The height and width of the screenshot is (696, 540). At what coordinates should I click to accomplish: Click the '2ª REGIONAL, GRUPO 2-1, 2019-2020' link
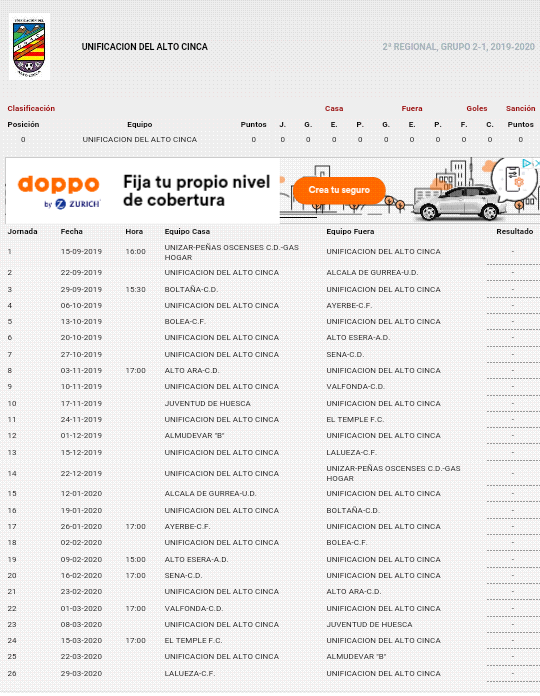coord(458,47)
